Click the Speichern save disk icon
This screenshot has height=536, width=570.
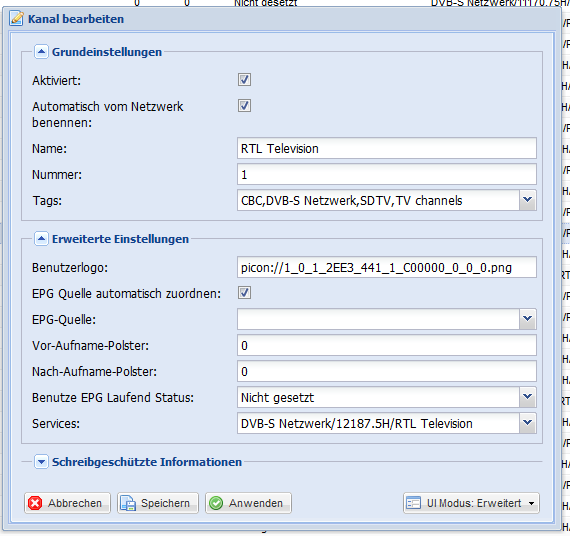tap(128, 503)
